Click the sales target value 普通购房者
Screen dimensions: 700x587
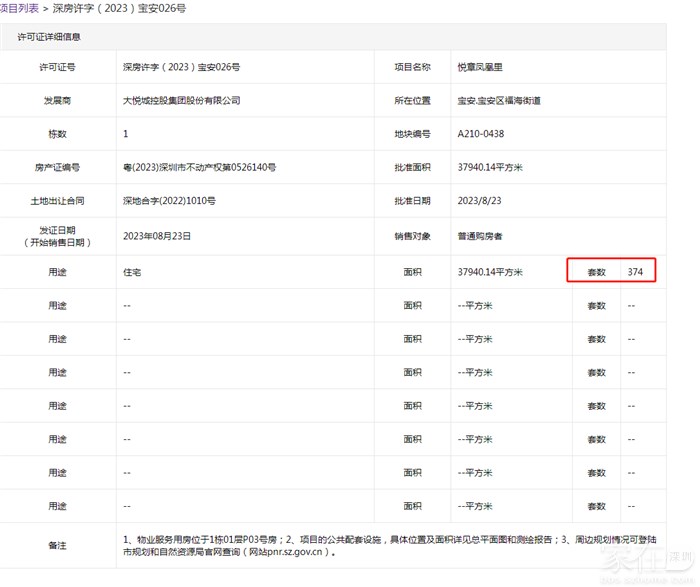coord(479,236)
